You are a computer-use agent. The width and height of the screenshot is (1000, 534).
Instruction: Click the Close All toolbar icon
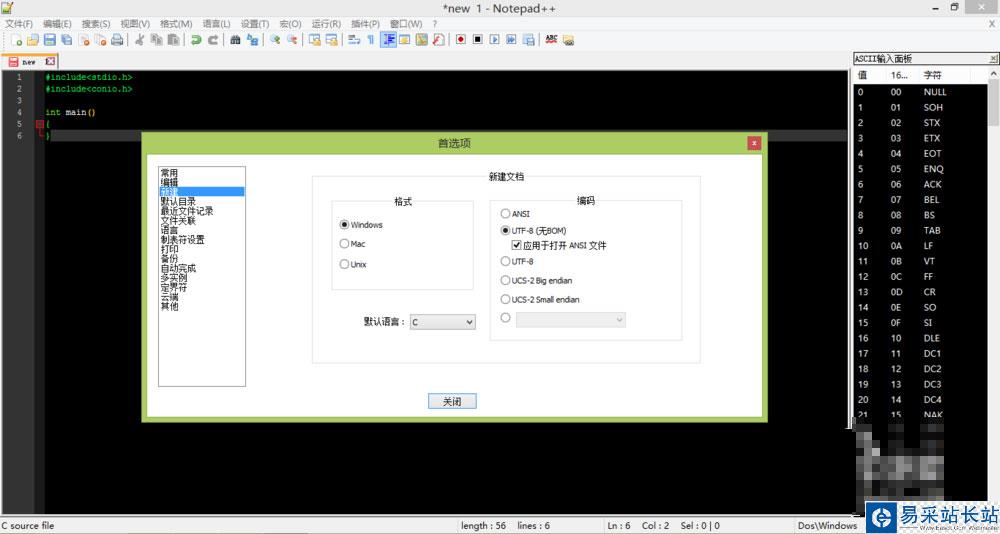[x=100, y=40]
